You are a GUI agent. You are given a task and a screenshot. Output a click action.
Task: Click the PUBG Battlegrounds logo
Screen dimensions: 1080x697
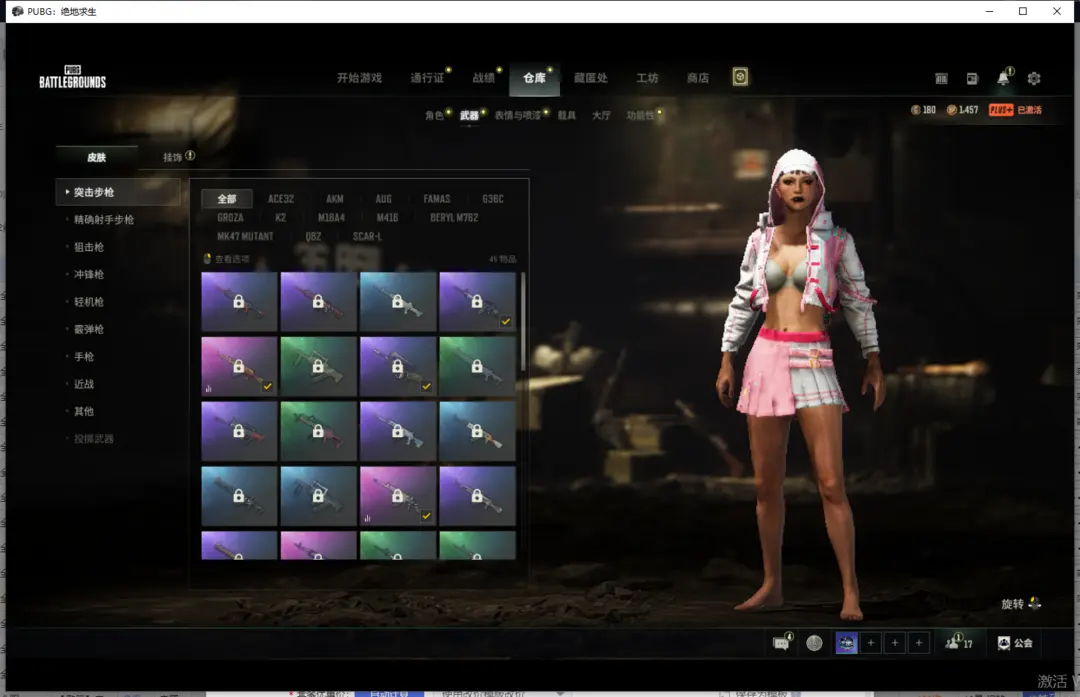(72, 77)
